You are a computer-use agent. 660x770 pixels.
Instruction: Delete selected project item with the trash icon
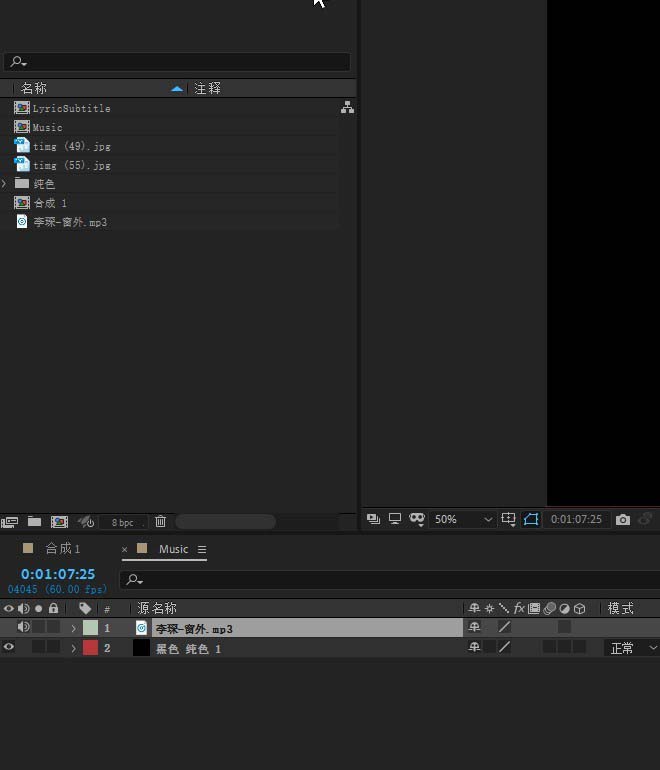click(160, 521)
